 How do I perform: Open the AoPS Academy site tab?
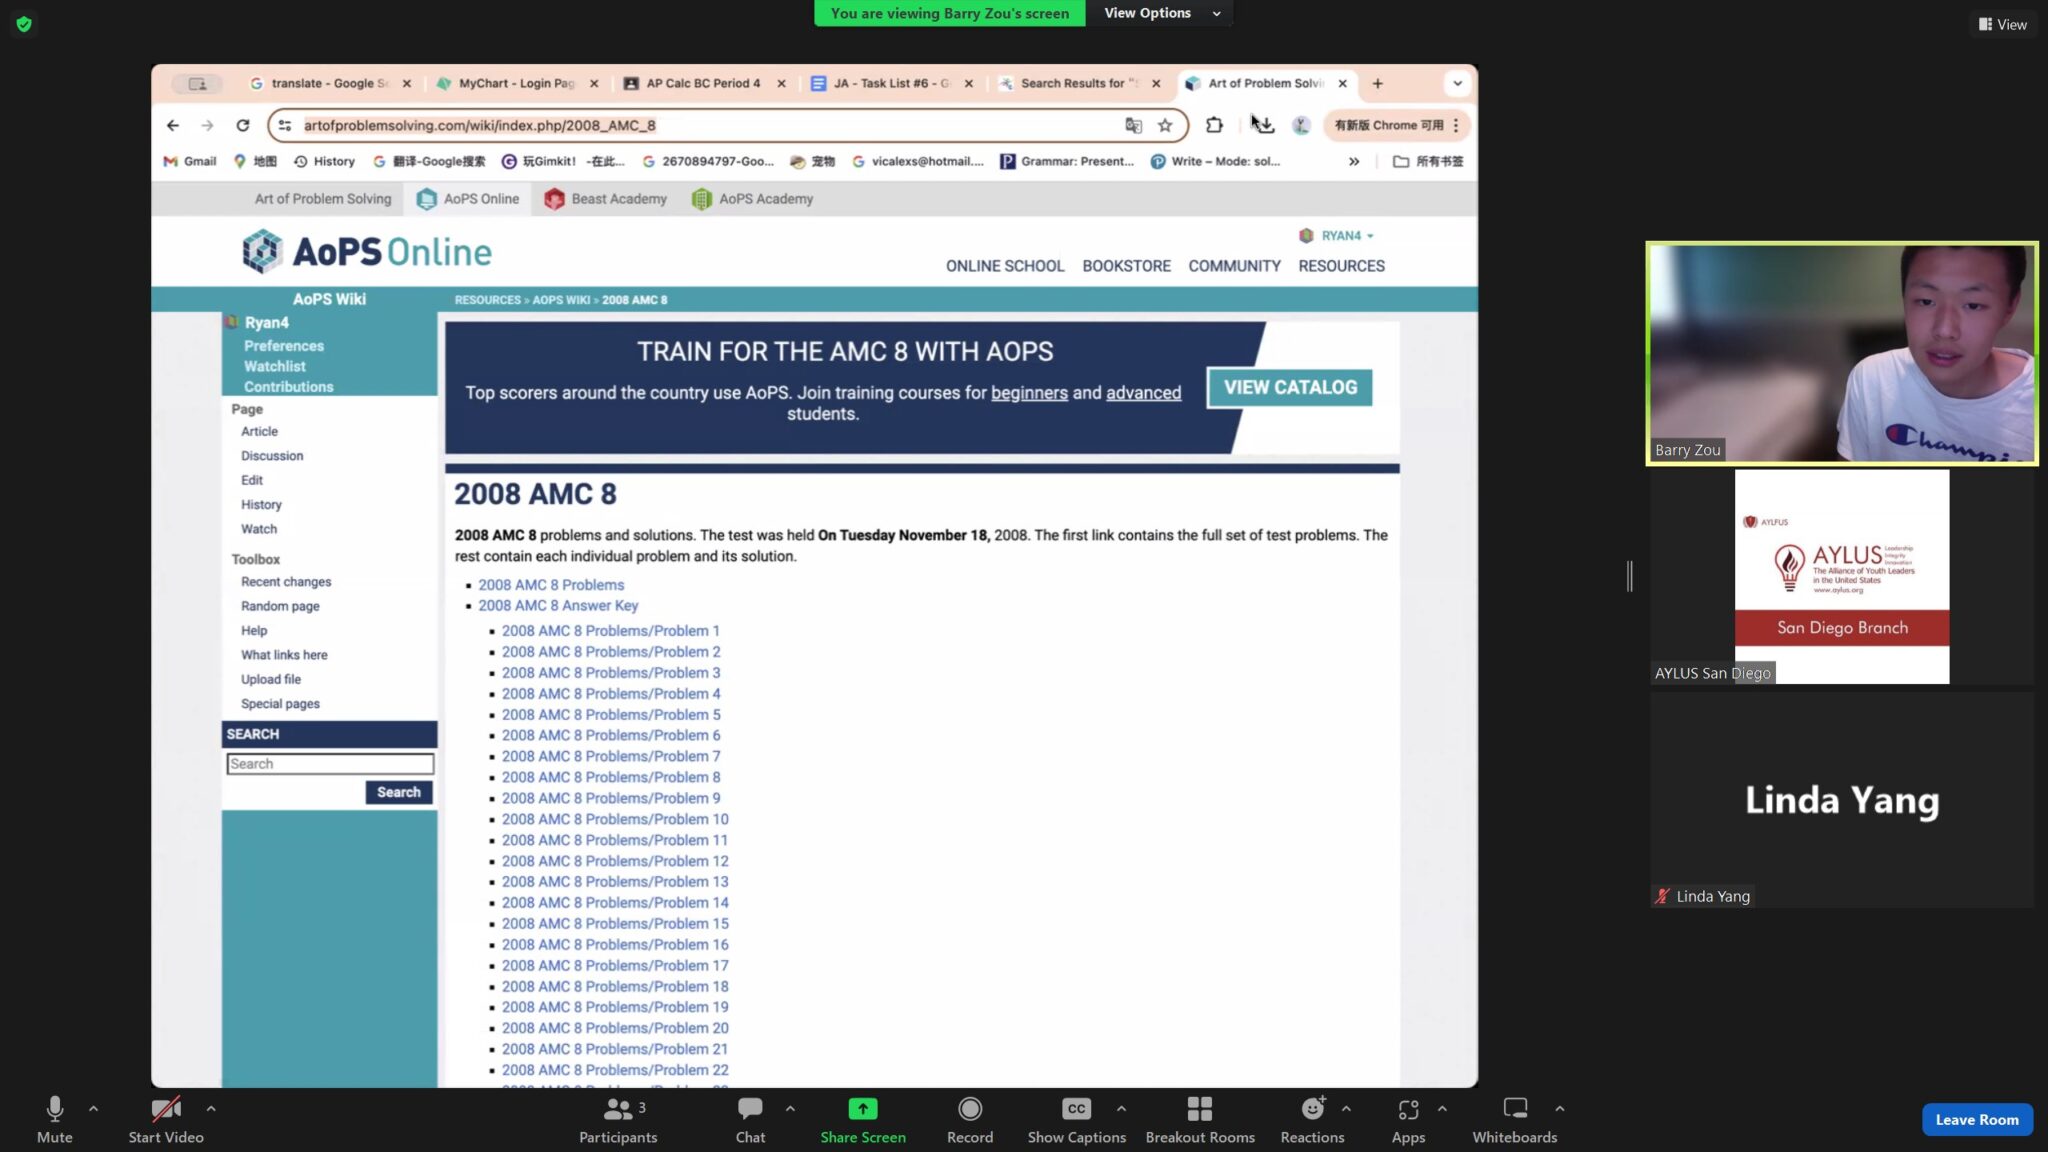point(752,199)
